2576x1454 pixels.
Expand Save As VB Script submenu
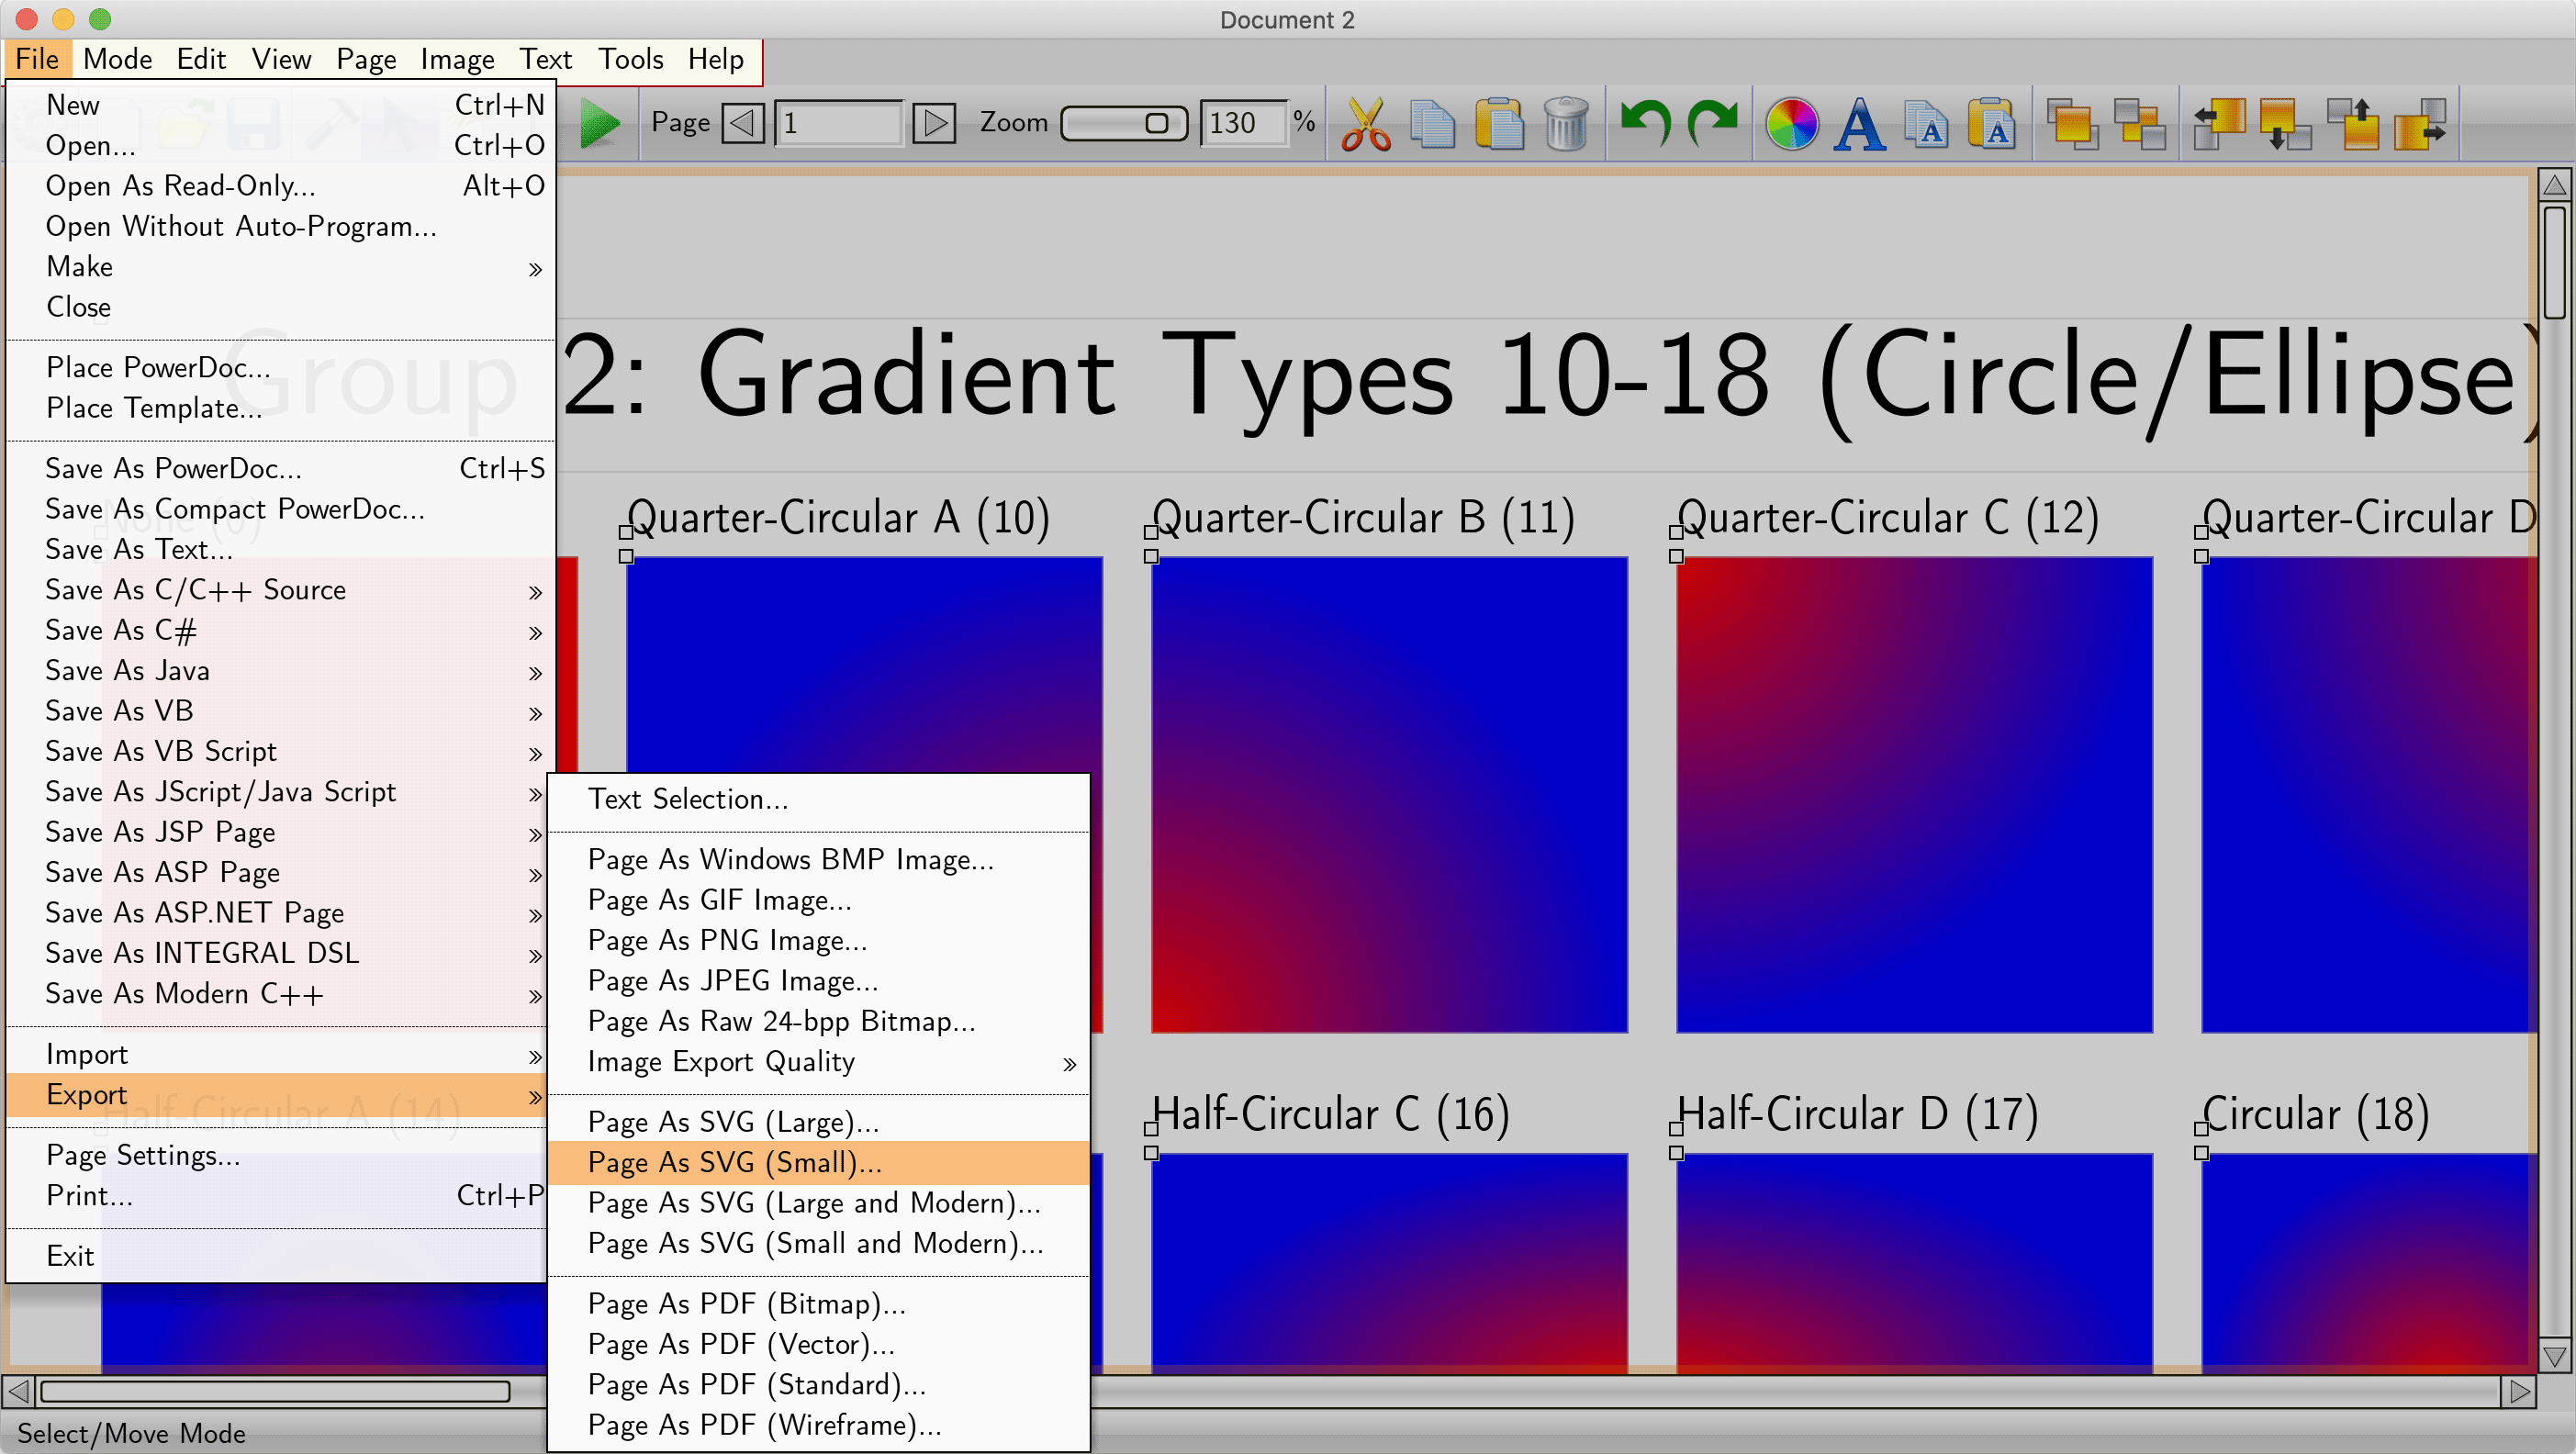pyautogui.click(x=280, y=752)
